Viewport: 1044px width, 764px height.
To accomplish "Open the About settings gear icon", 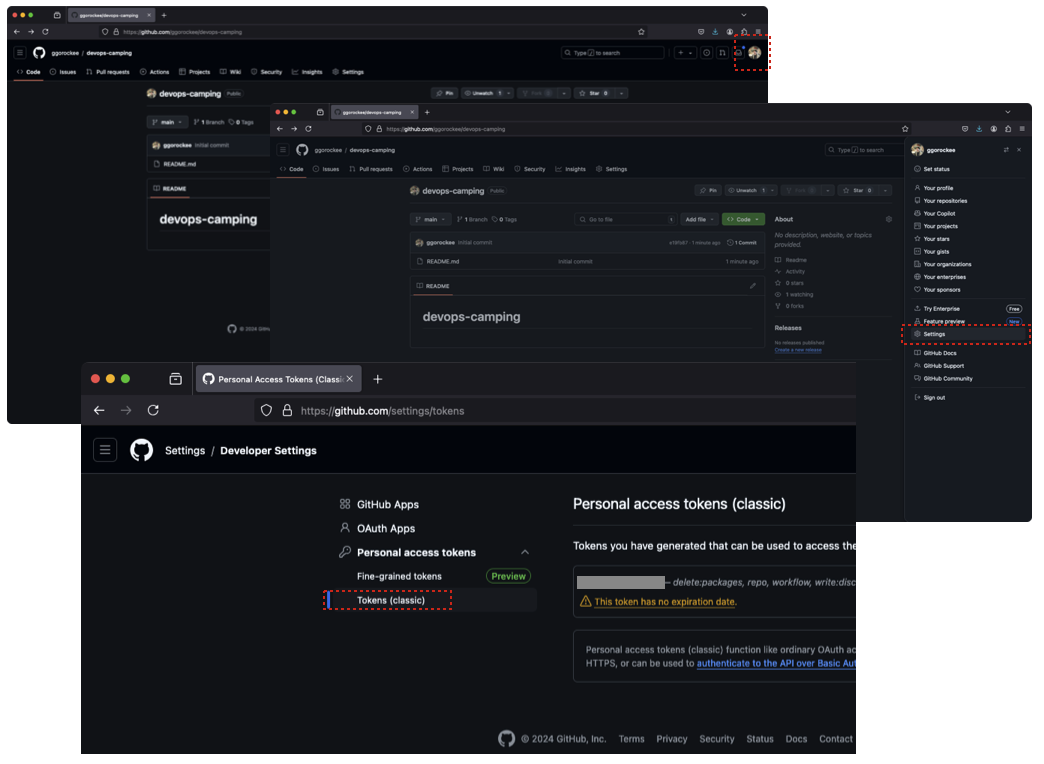I will 888,220.
